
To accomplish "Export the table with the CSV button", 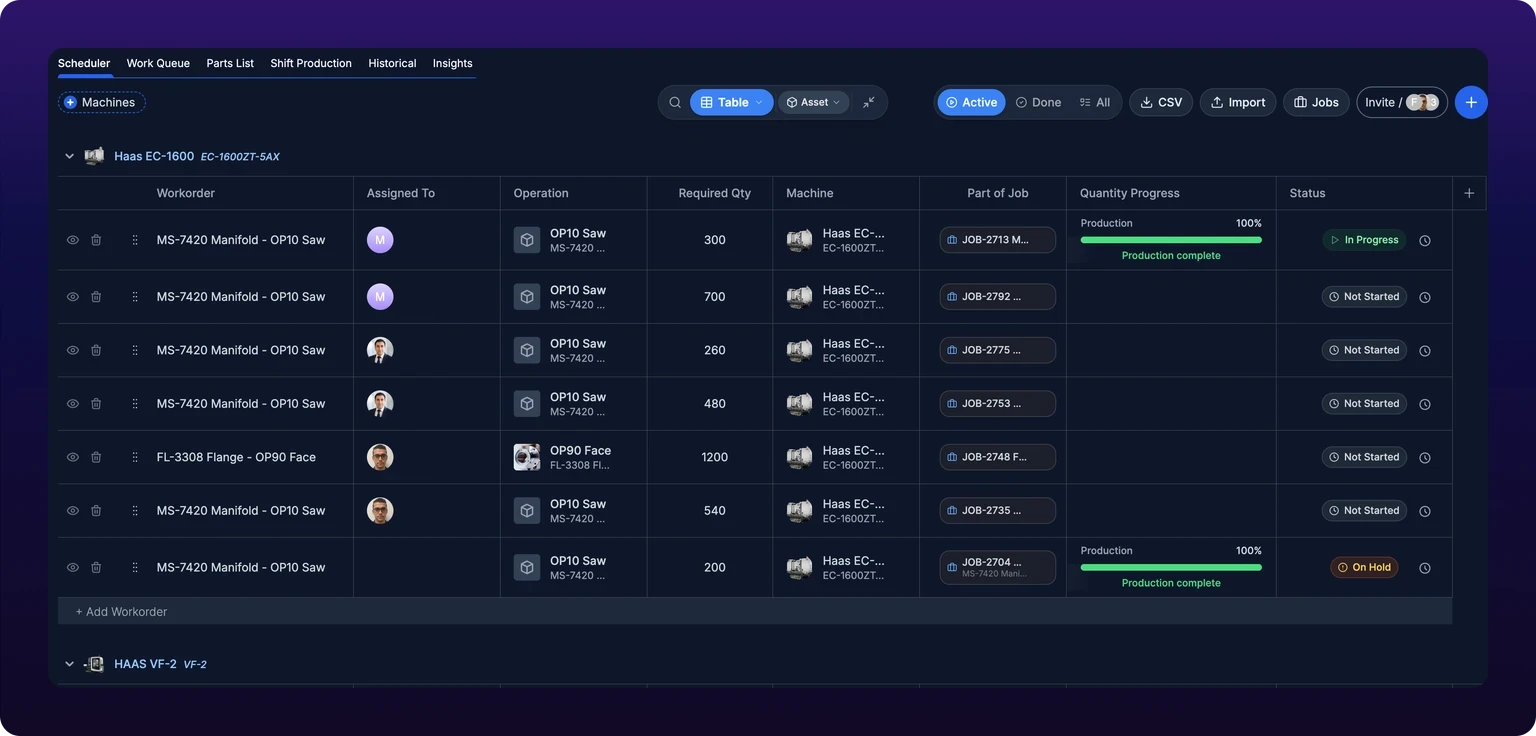I will tap(1161, 102).
